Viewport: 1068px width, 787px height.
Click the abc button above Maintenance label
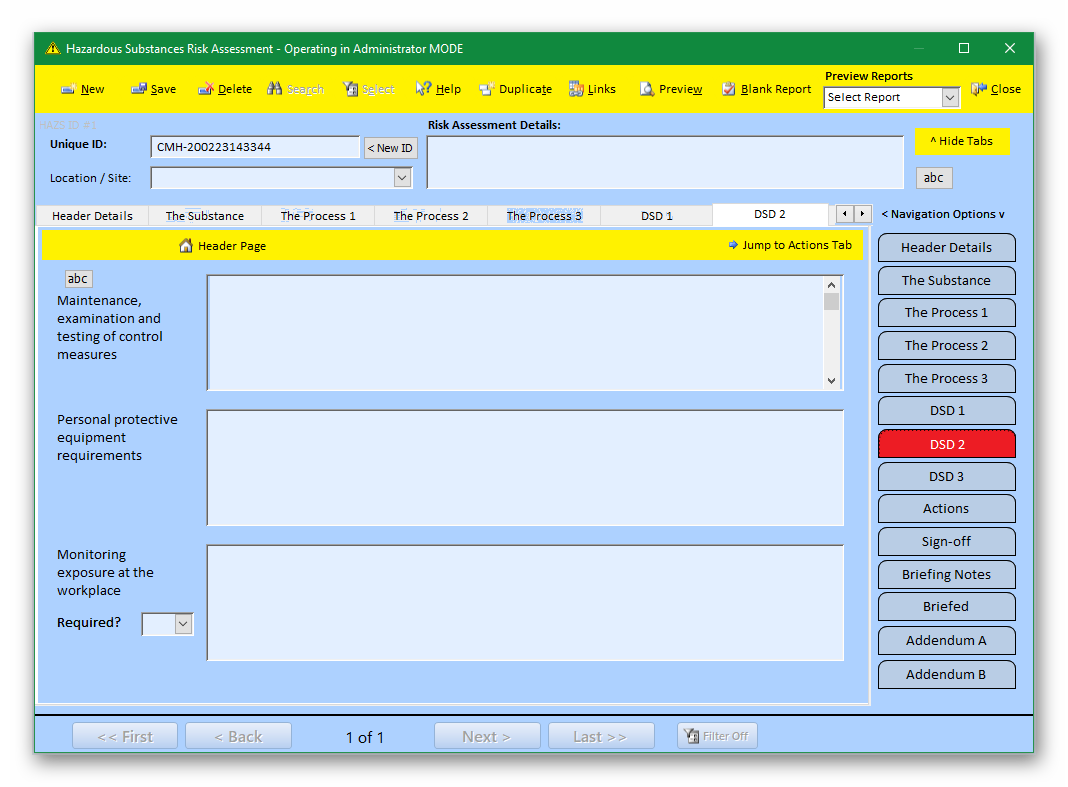pos(78,279)
